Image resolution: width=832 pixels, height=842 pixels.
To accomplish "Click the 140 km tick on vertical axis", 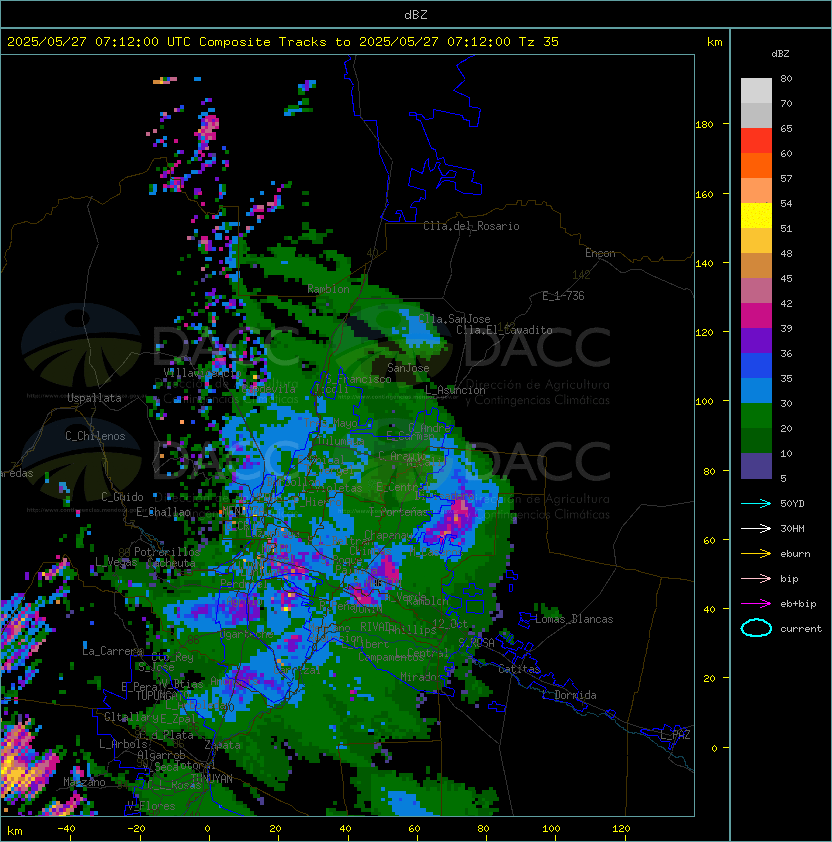I will 704,263.
